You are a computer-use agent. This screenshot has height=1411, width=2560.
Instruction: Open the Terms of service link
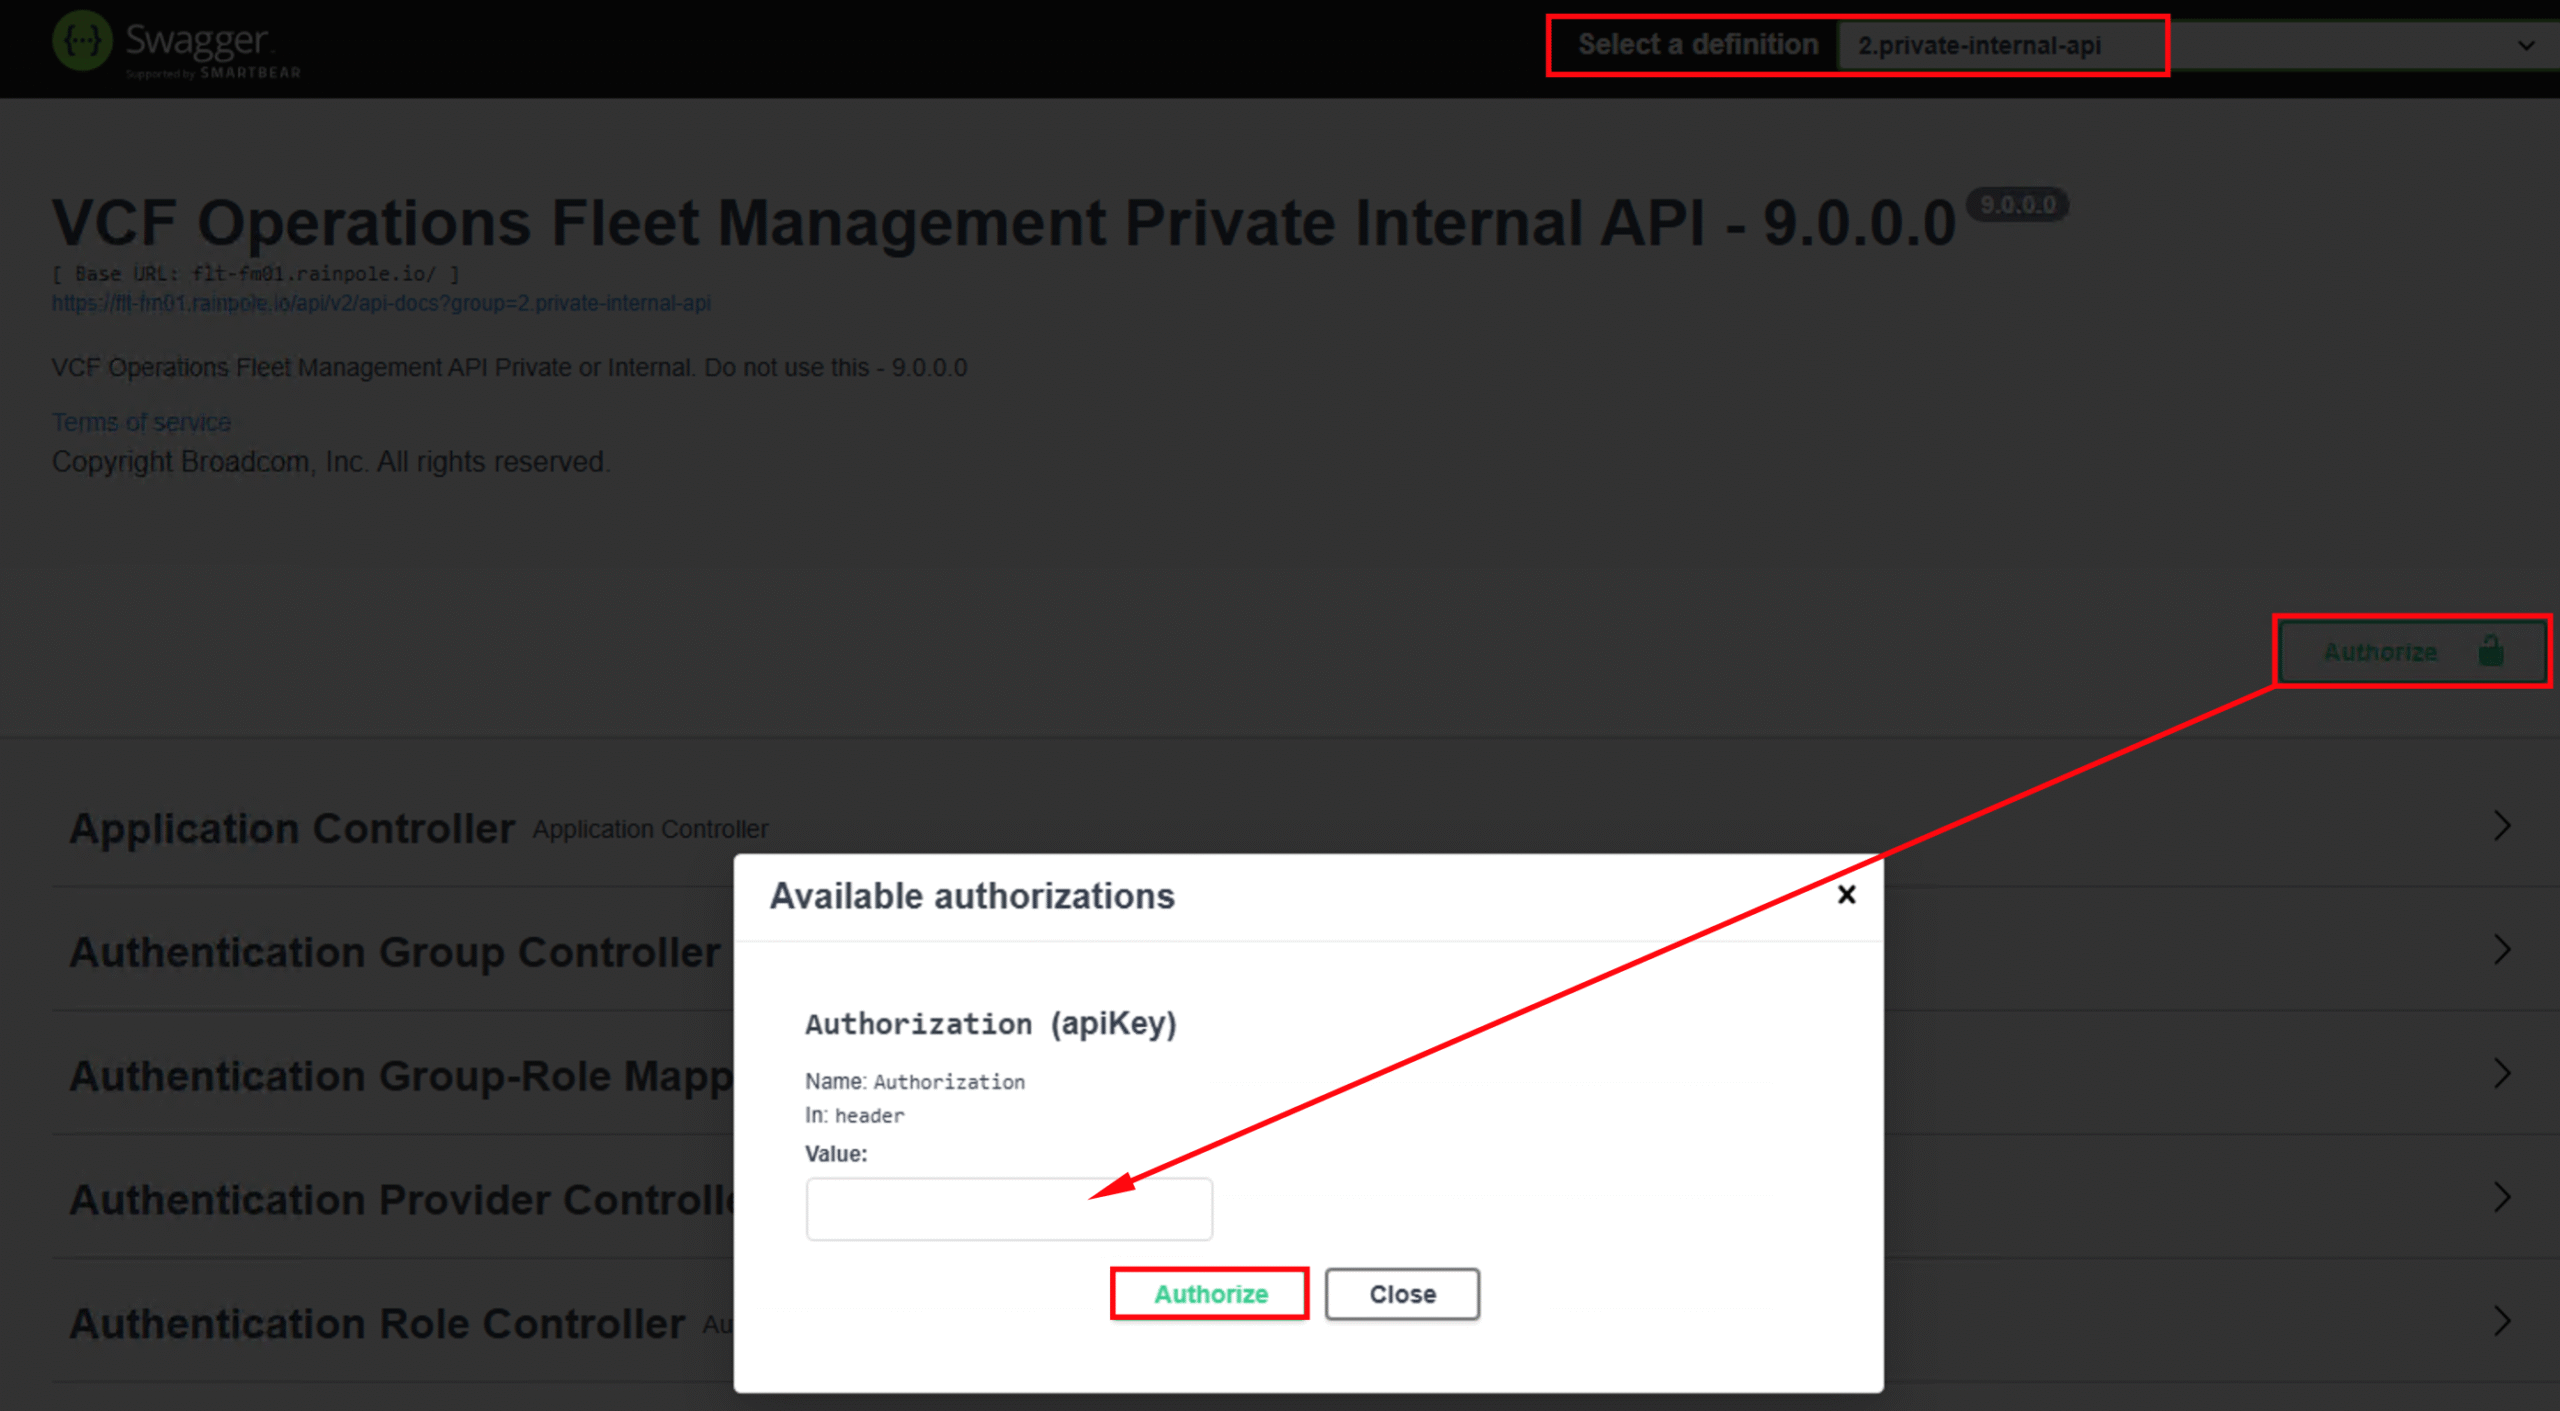(141, 422)
